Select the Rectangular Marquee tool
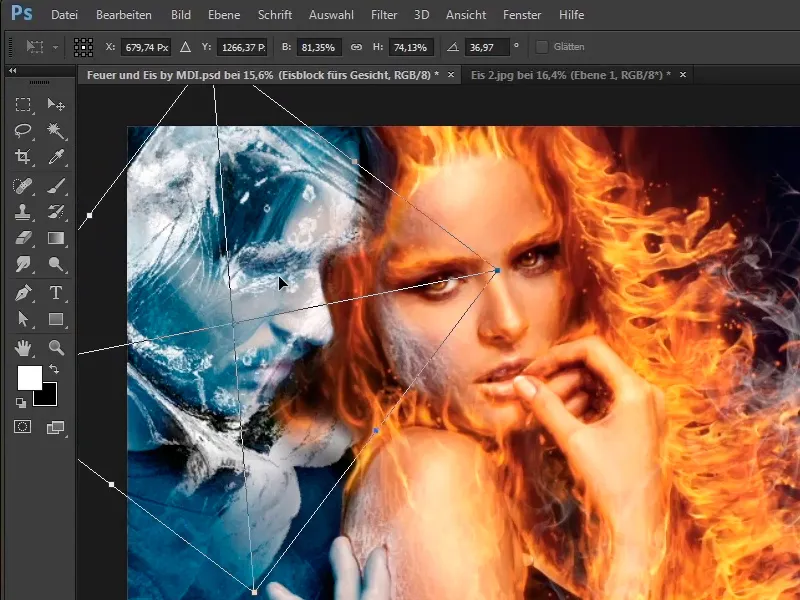Image resolution: width=800 pixels, height=600 pixels. tap(23, 105)
